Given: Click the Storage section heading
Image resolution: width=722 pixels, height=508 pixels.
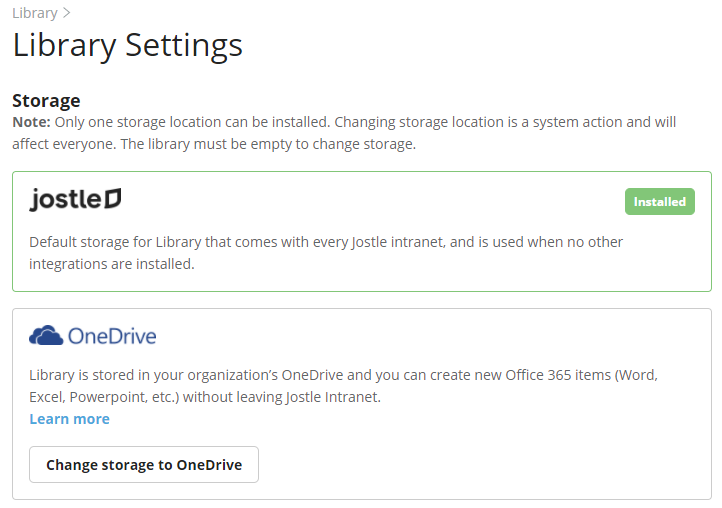Looking at the screenshot, I should [x=46, y=100].
